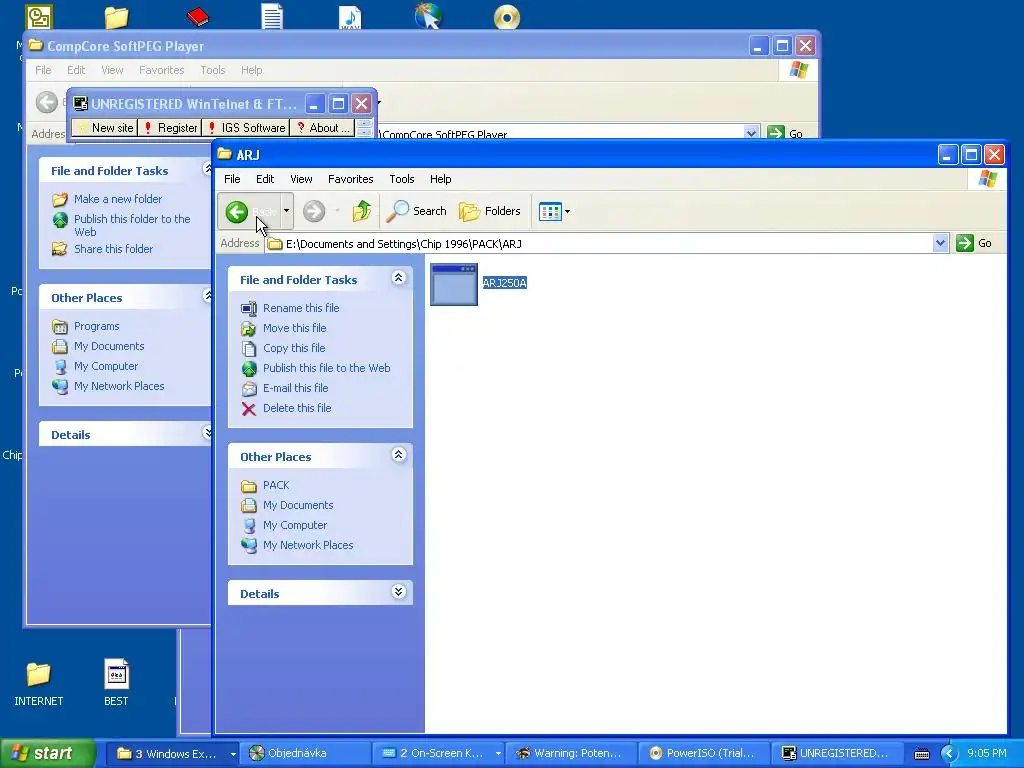Expand hidden system tray icons arrow
This screenshot has width=1024, height=768.
(x=949, y=754)
